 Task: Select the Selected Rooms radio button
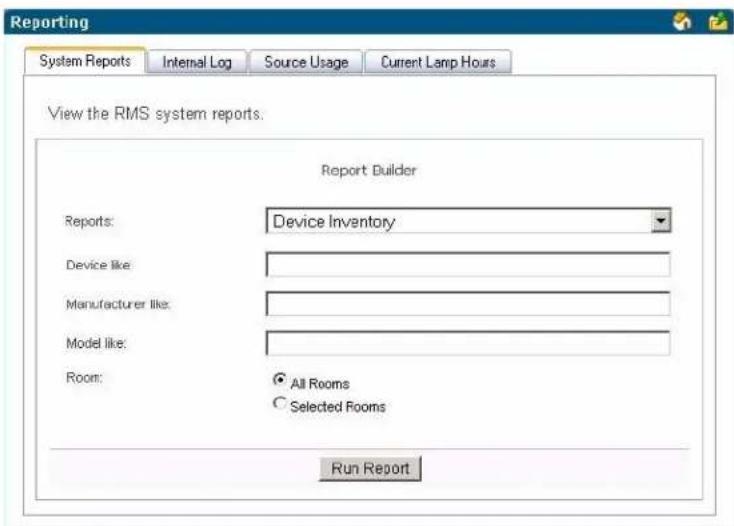point(279,403)
